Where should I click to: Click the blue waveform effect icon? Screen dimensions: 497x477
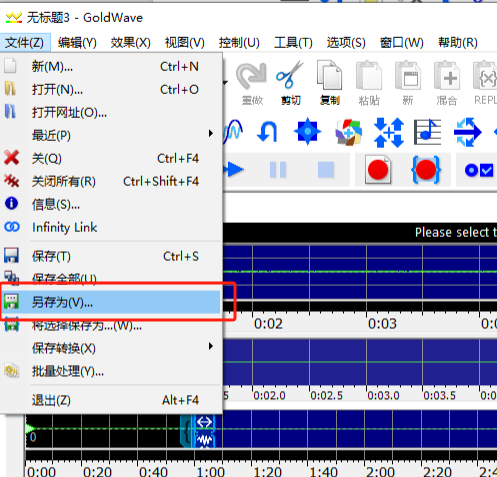pyautogui.click(x=233, y=132)
